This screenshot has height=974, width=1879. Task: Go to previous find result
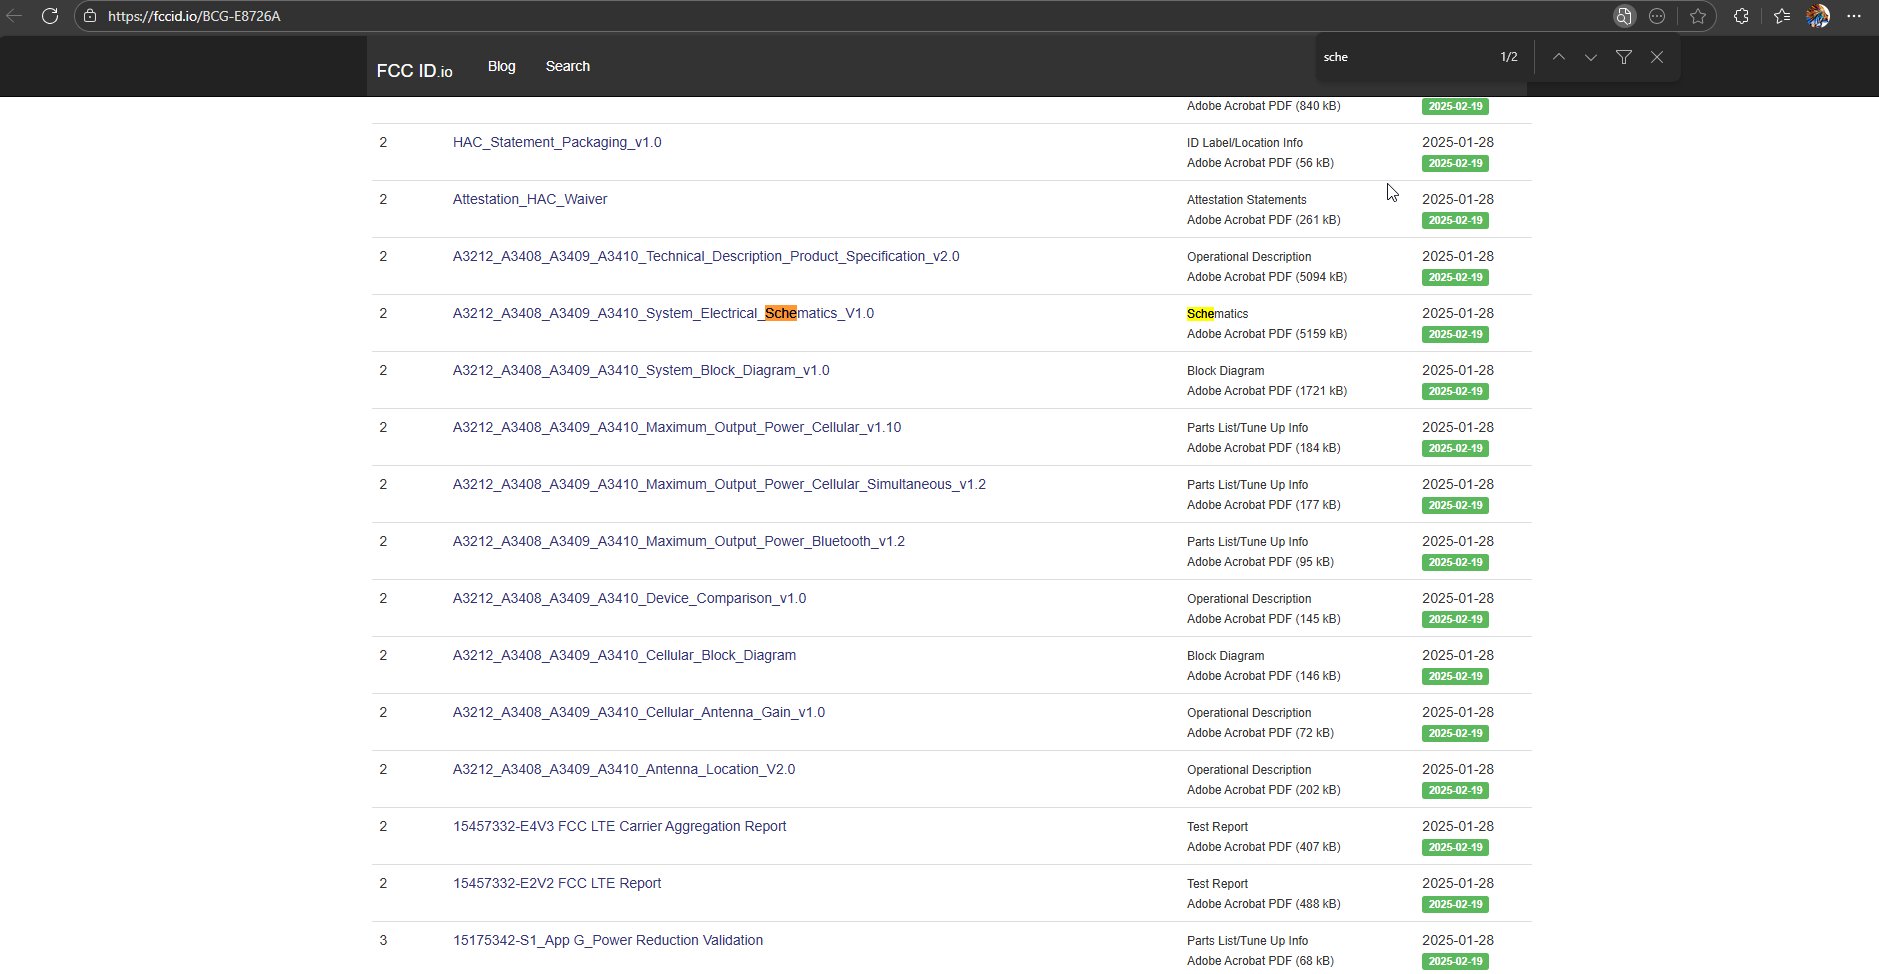[1558, 57]
